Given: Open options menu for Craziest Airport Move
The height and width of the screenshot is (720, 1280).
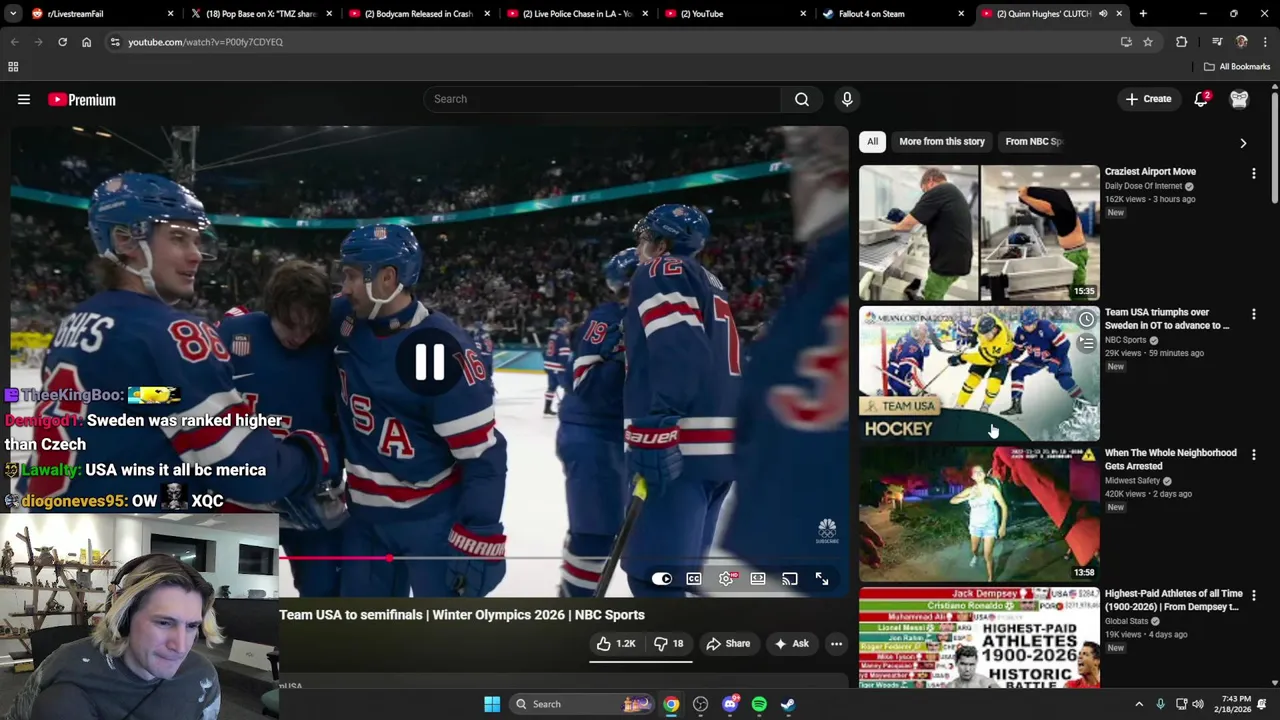Looking at the screenshot, I should 1254,173.
